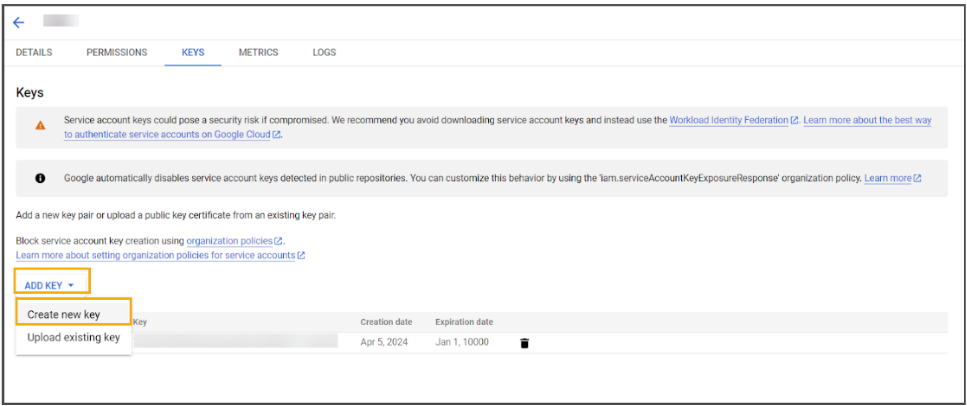Open the LOGS tab

(324, 52)
